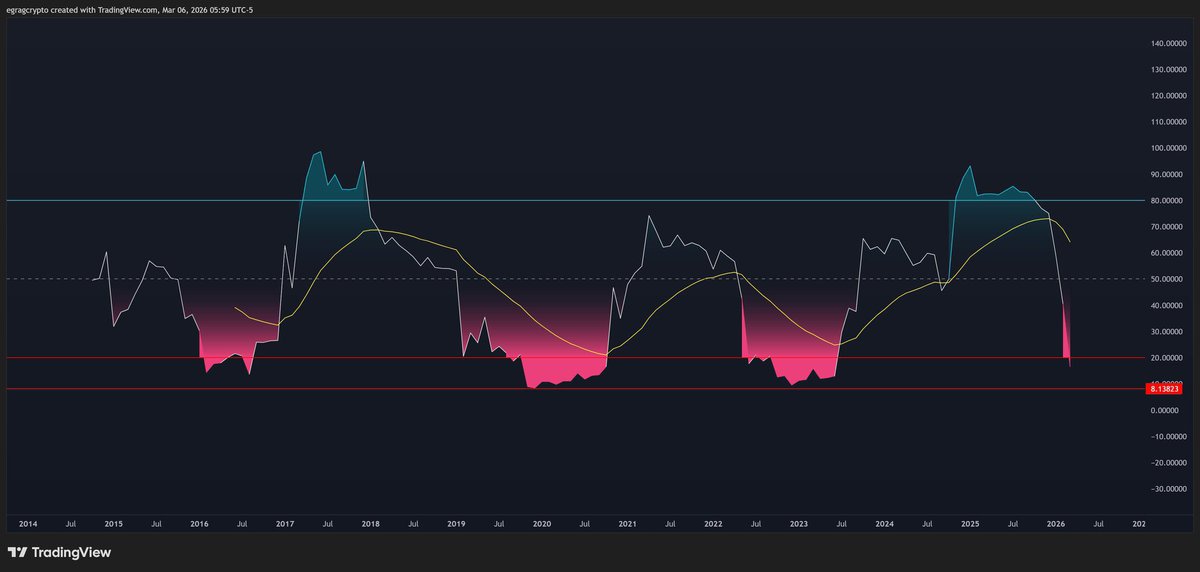Click the 2018 time axis label
The height and width of the screenshot is (572, 1200).
371,523
